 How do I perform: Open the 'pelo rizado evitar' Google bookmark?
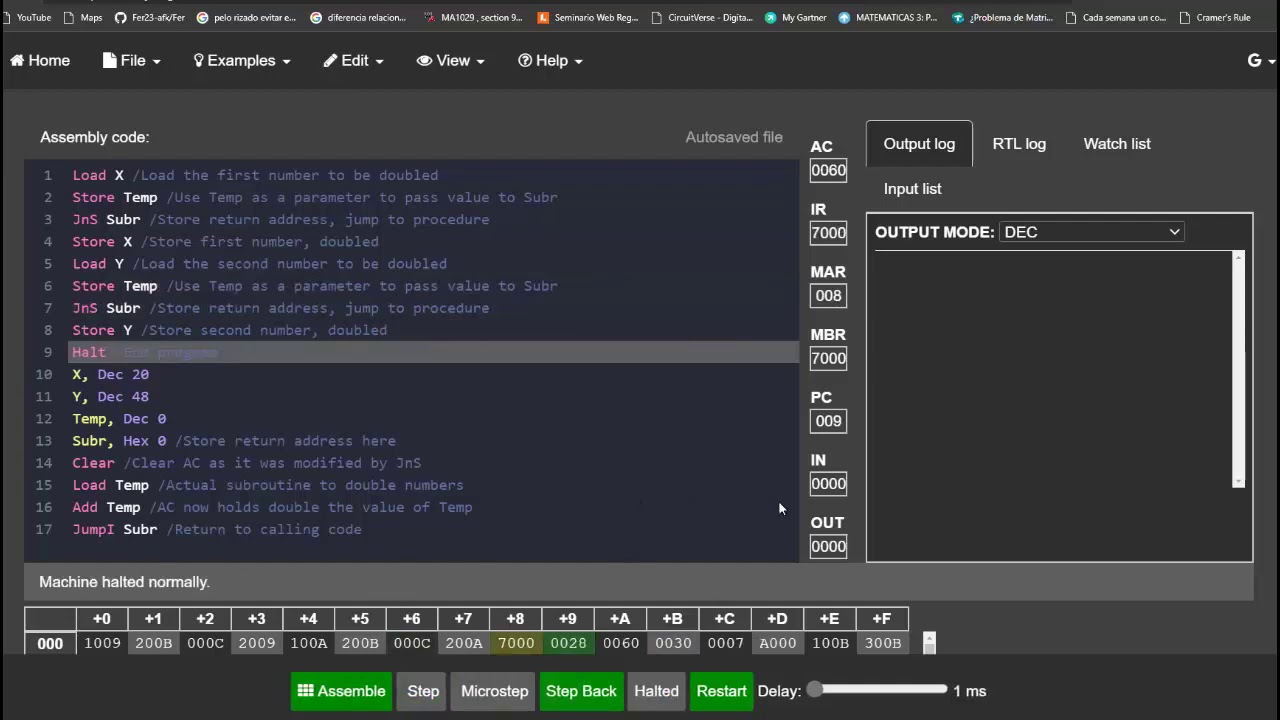point(247,17)
